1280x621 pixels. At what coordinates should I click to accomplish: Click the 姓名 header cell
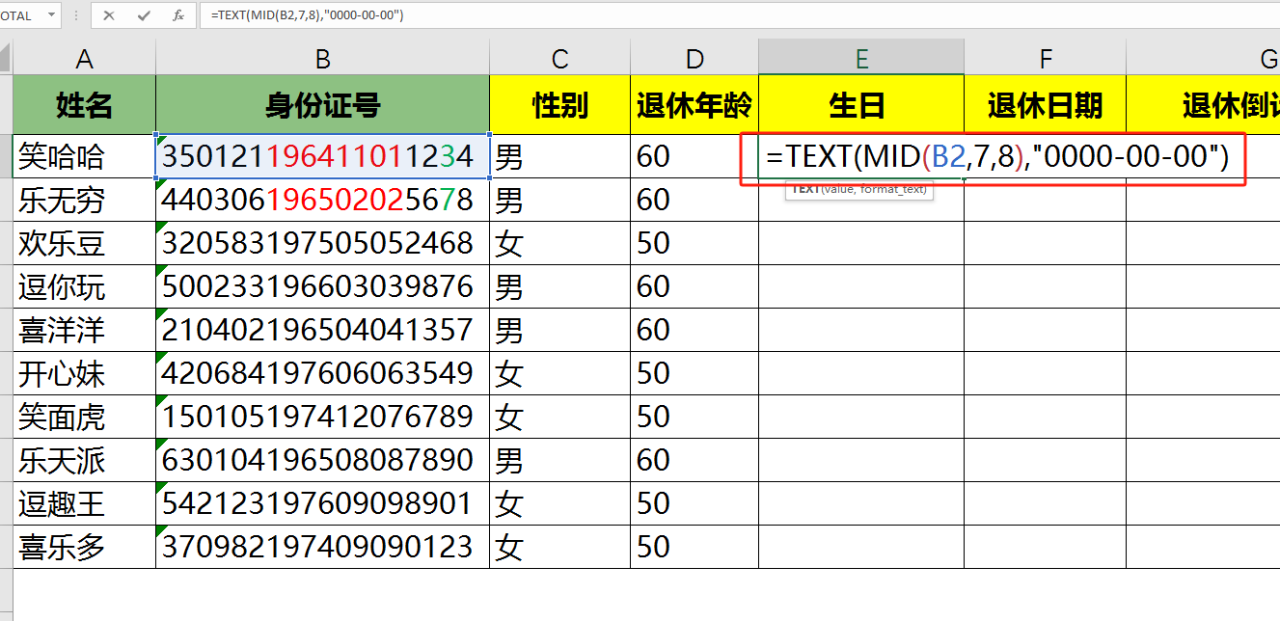point(84,105)
